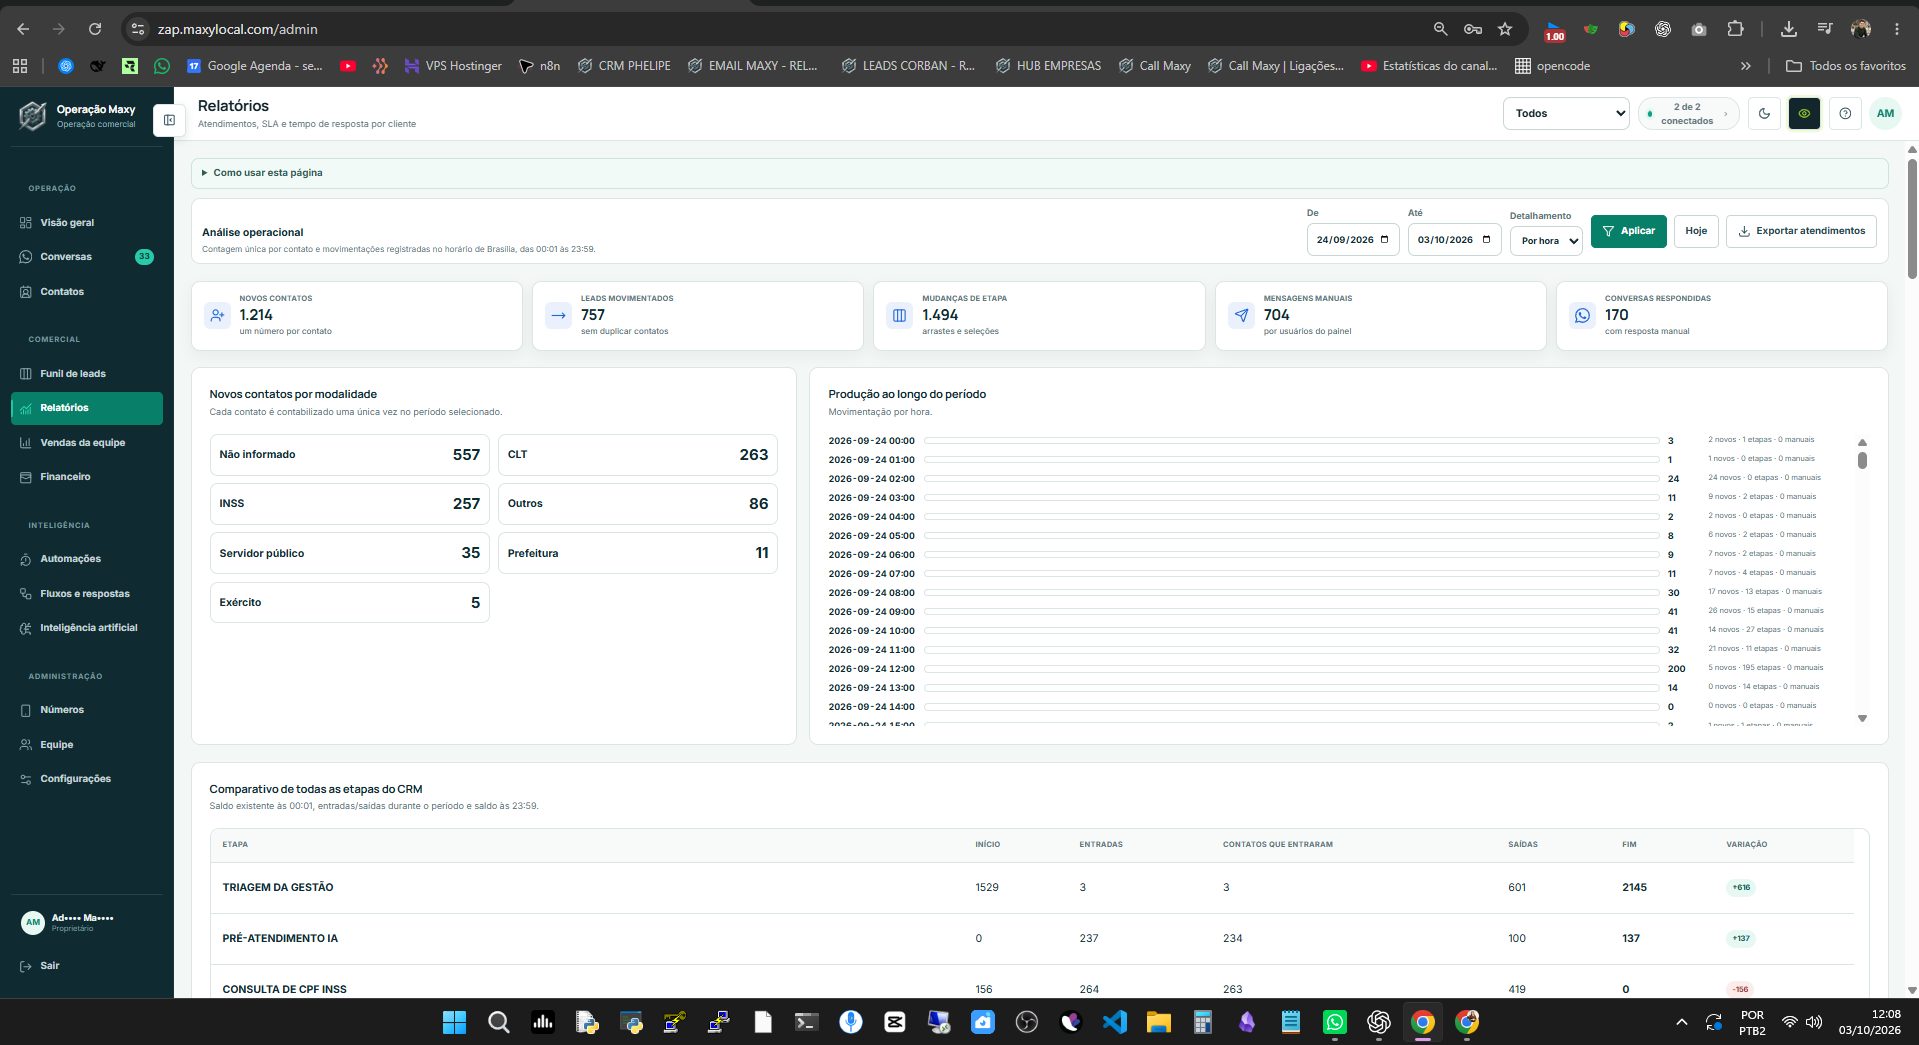Open the Por hora detalhamento dropdown

coord(1546,241)
